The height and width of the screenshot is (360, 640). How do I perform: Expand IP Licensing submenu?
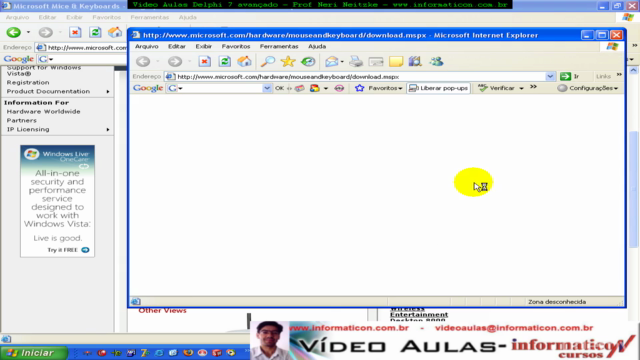108,129
